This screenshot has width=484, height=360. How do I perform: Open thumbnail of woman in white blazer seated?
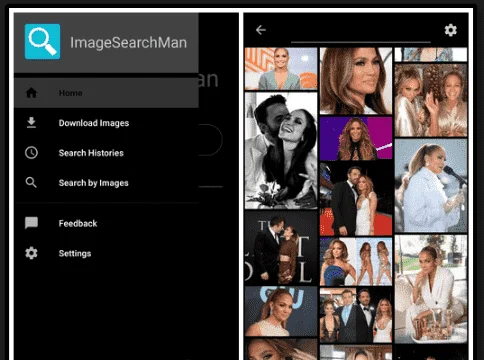tap(431, 289)
